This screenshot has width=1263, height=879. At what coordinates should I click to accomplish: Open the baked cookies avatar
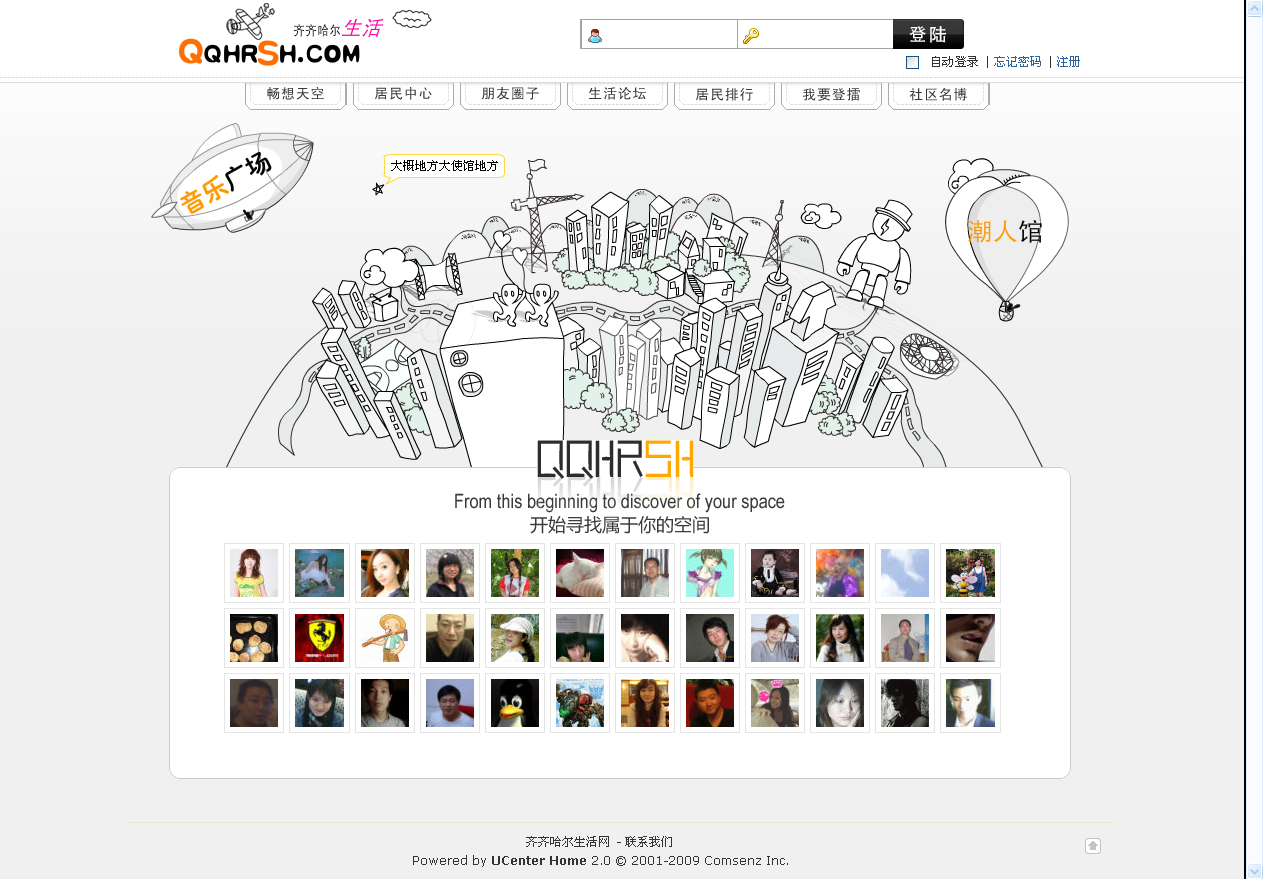254,638
